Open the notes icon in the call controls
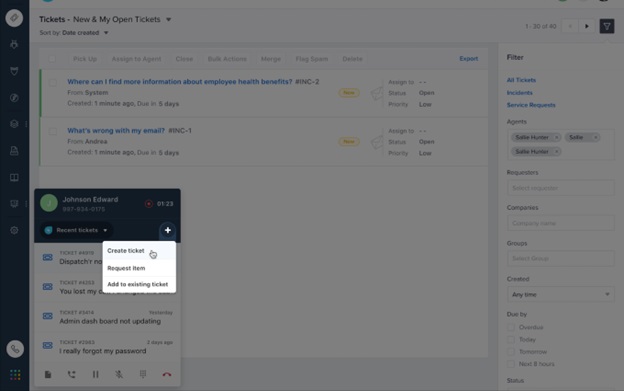The width and height of the screenshot is (624, 391). [x=48, y=374]
